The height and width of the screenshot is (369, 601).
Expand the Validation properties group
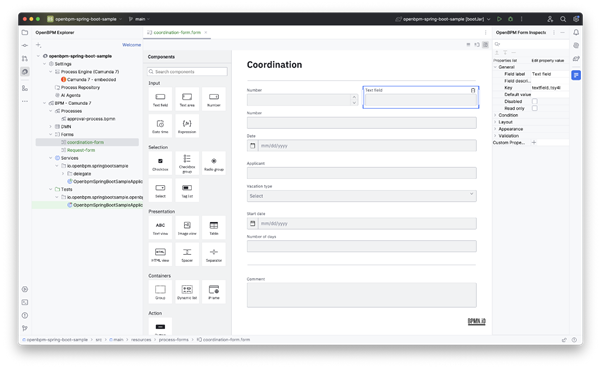495,136
